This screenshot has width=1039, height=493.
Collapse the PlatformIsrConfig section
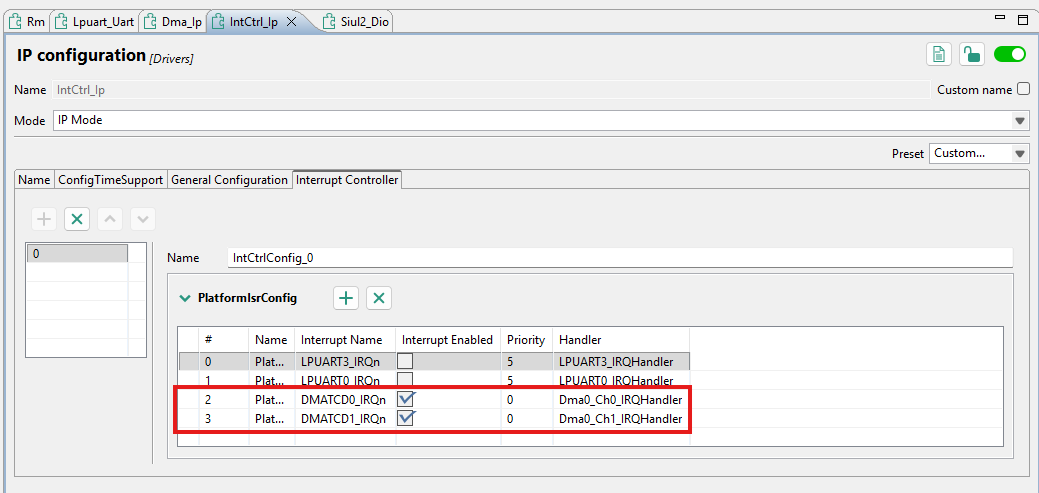185,298
